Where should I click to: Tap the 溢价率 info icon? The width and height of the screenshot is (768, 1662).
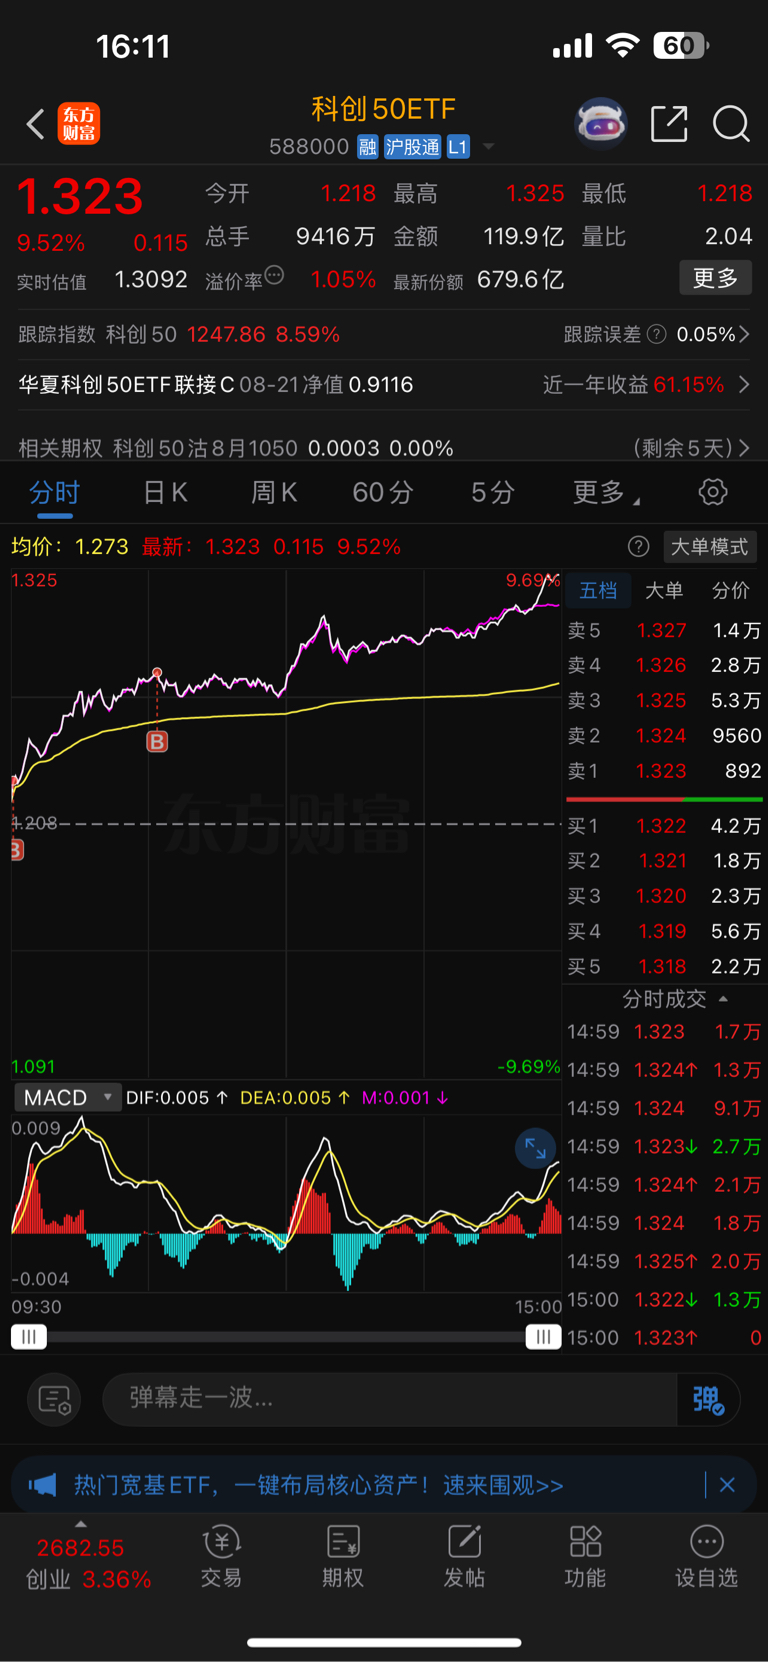[274, 275]
